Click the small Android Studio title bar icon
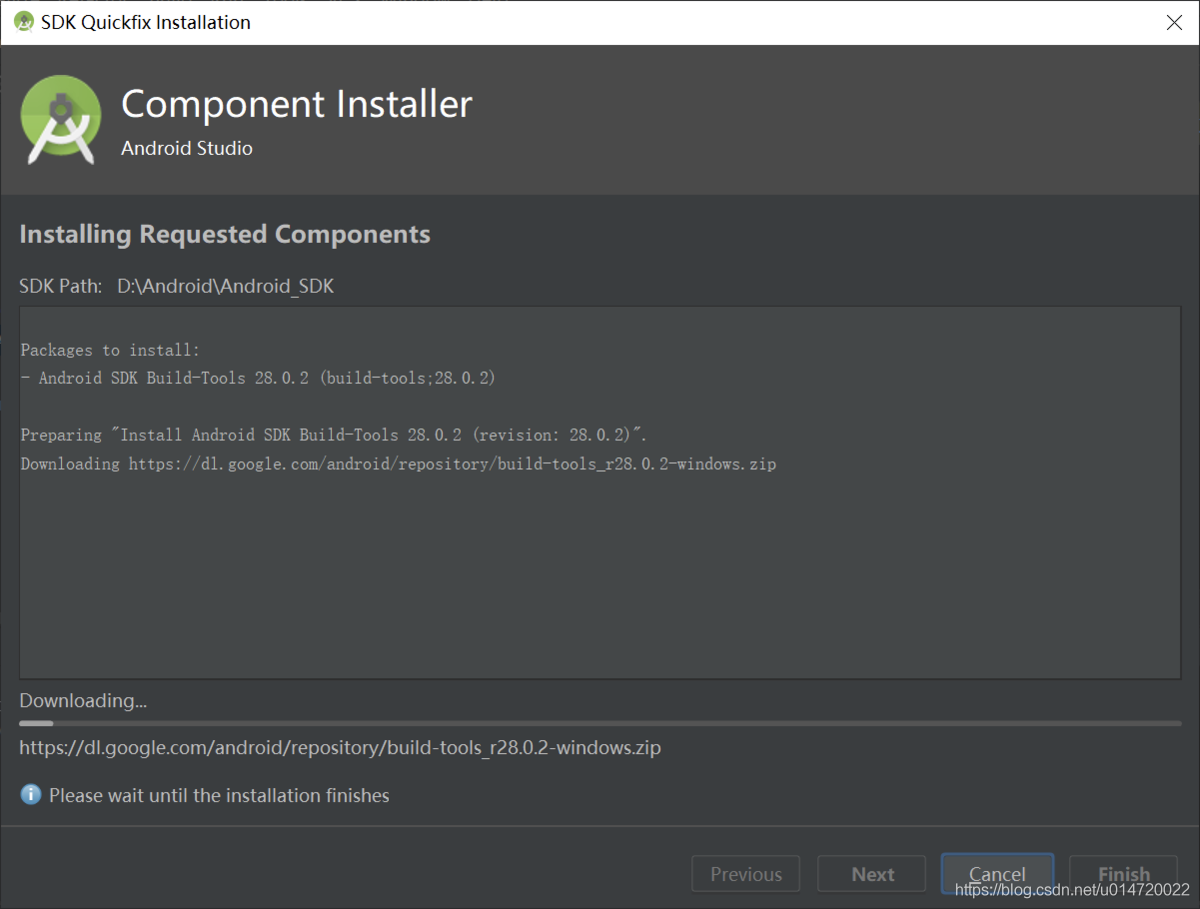1200x909 pixels. [x=24, y=22]
